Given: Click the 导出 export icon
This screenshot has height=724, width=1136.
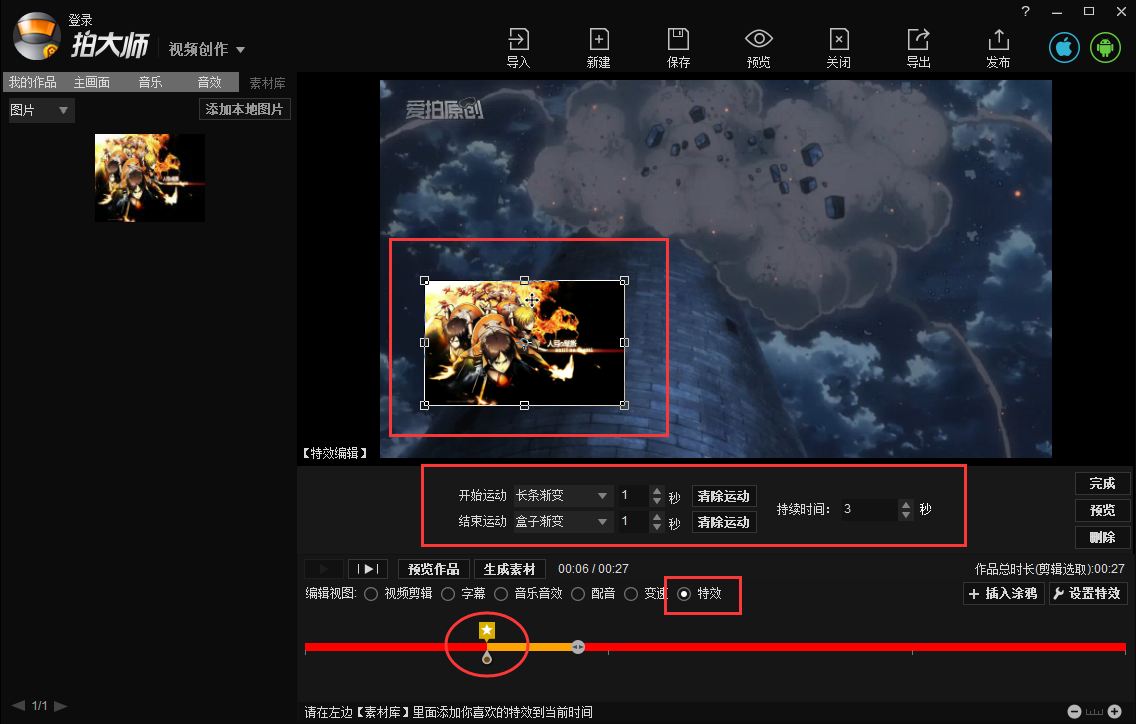Looking at the screenshot, I should pos(918,47).
